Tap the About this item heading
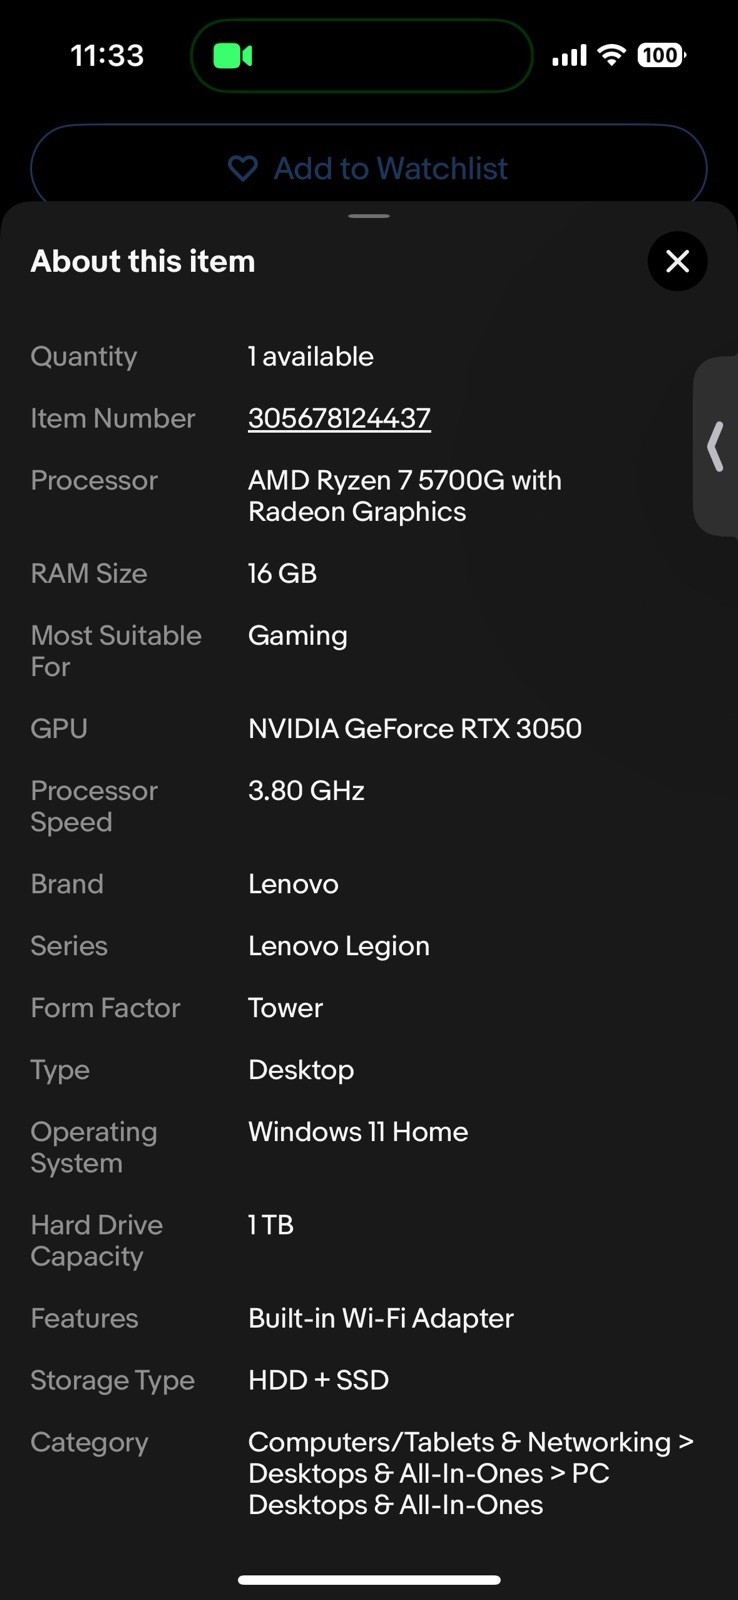The image size is (738, 1600). 143,261
